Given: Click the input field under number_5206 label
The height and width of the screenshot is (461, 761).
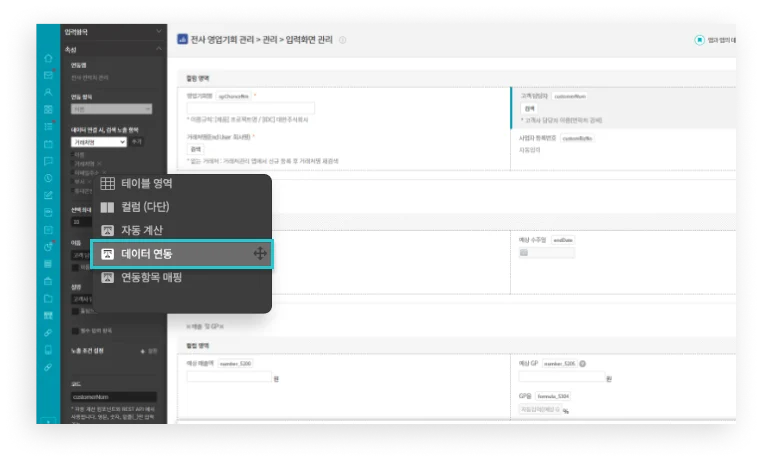Looking at the screenshot, I should click(x=562, y=377).
